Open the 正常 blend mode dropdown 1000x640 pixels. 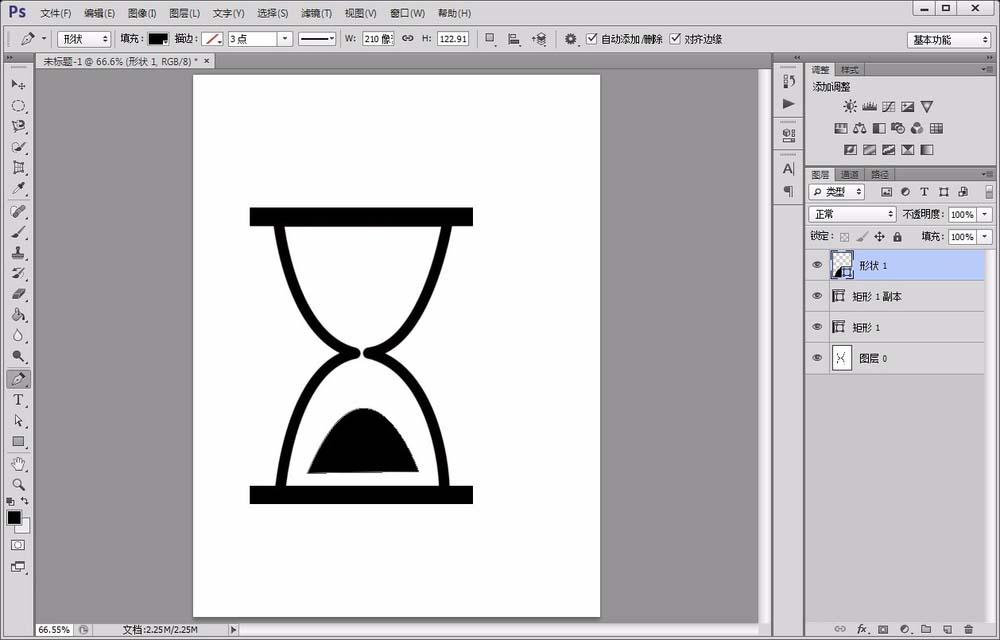click(852, 214)
